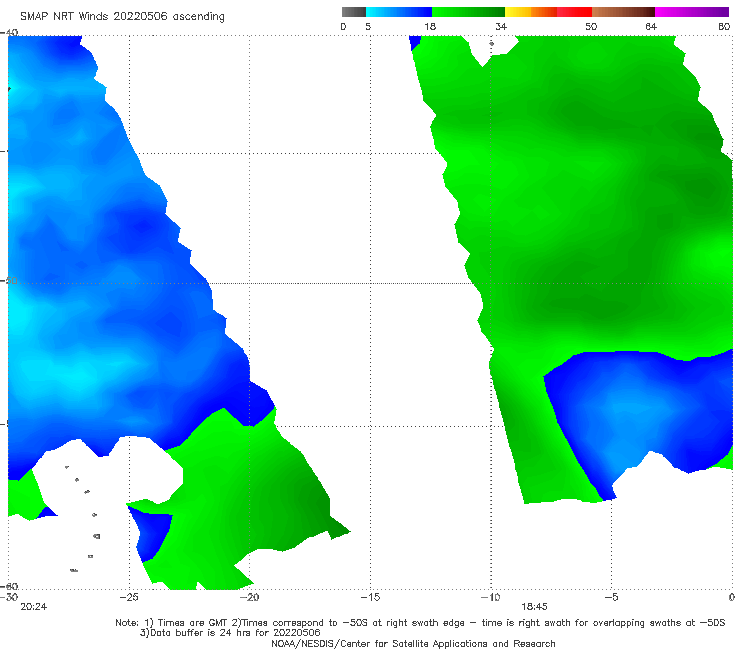Viewport: 740px width, 650px height.
Task: Click the color bar label '34'
Action: (x=501, y=26)
